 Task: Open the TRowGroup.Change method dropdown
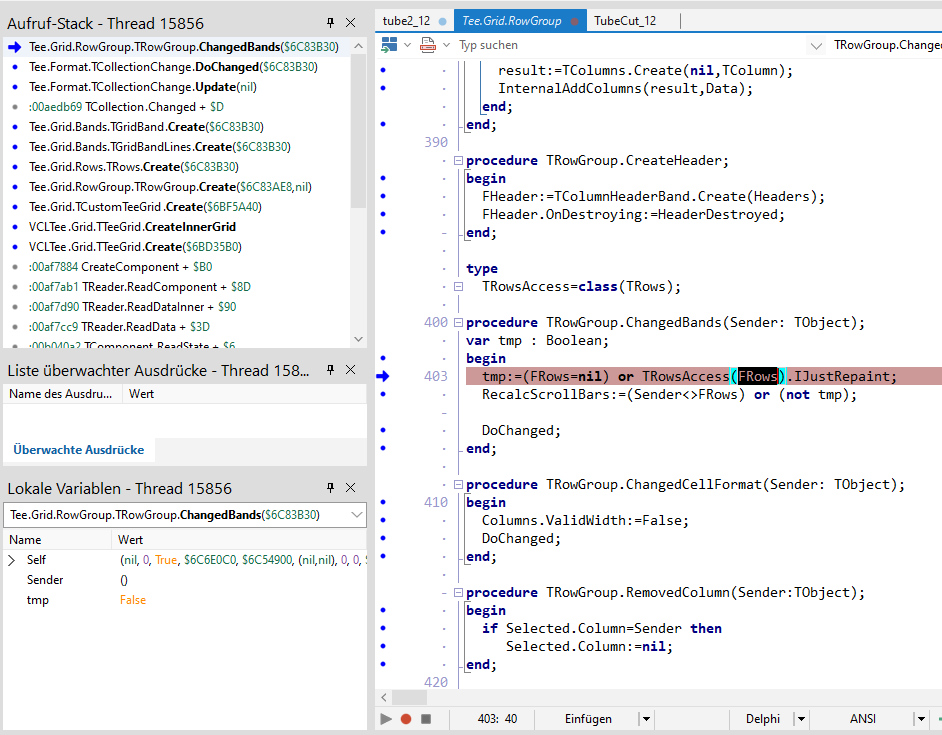pos(815,46)
